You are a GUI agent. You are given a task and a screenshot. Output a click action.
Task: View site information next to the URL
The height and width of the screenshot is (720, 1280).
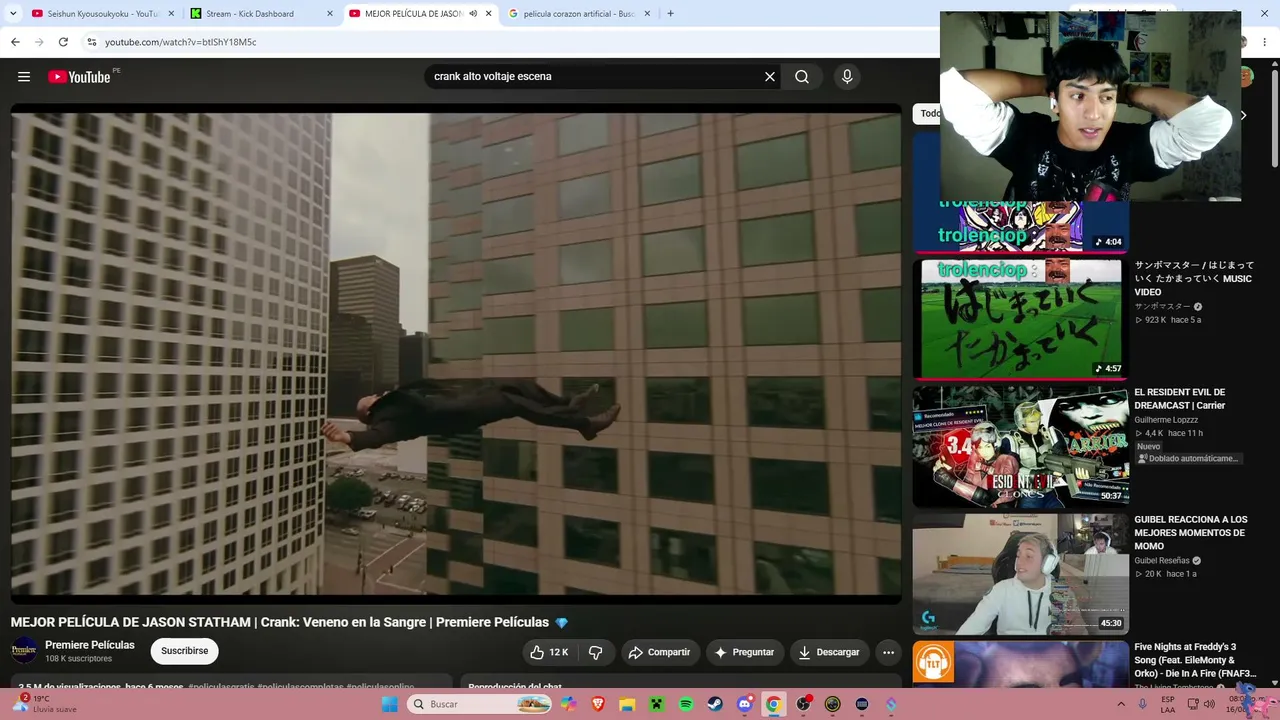pyautogui.click(x=92, y=42)
